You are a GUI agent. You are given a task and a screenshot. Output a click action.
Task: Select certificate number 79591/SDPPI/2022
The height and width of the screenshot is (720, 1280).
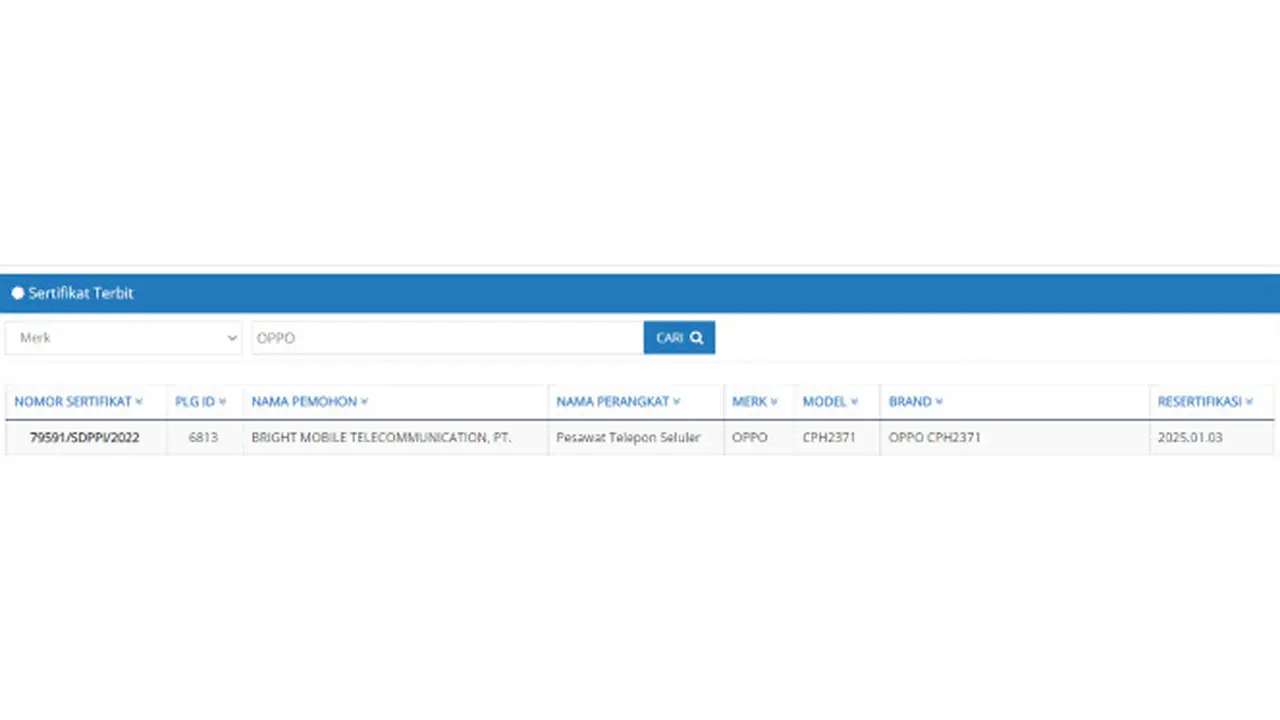tap(84, 438)
